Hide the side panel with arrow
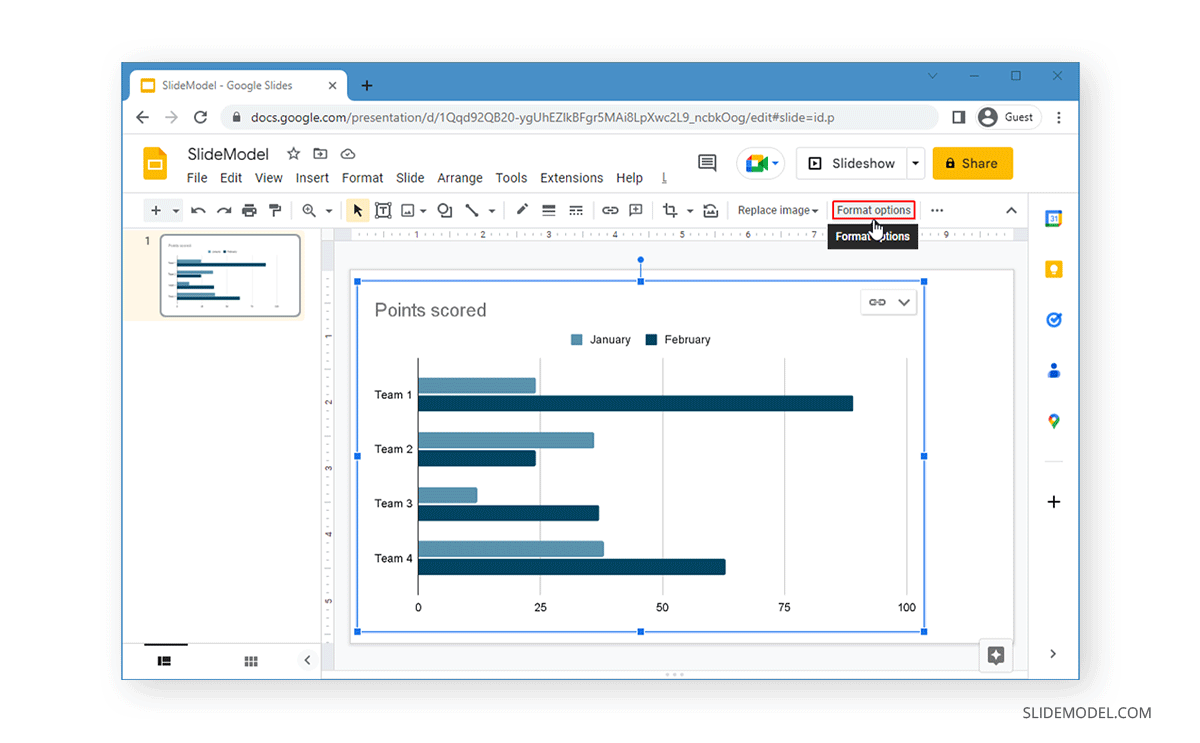This screenshot has width=1200, height=743. click(x=1053, y=654)
